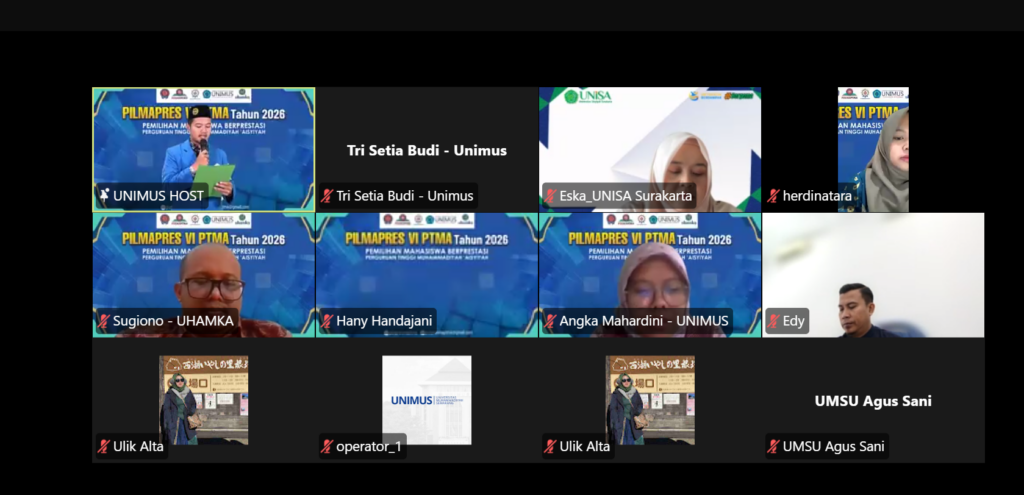Click the pin icon beside UNIMUS HOST

click(x=104, y=196)
